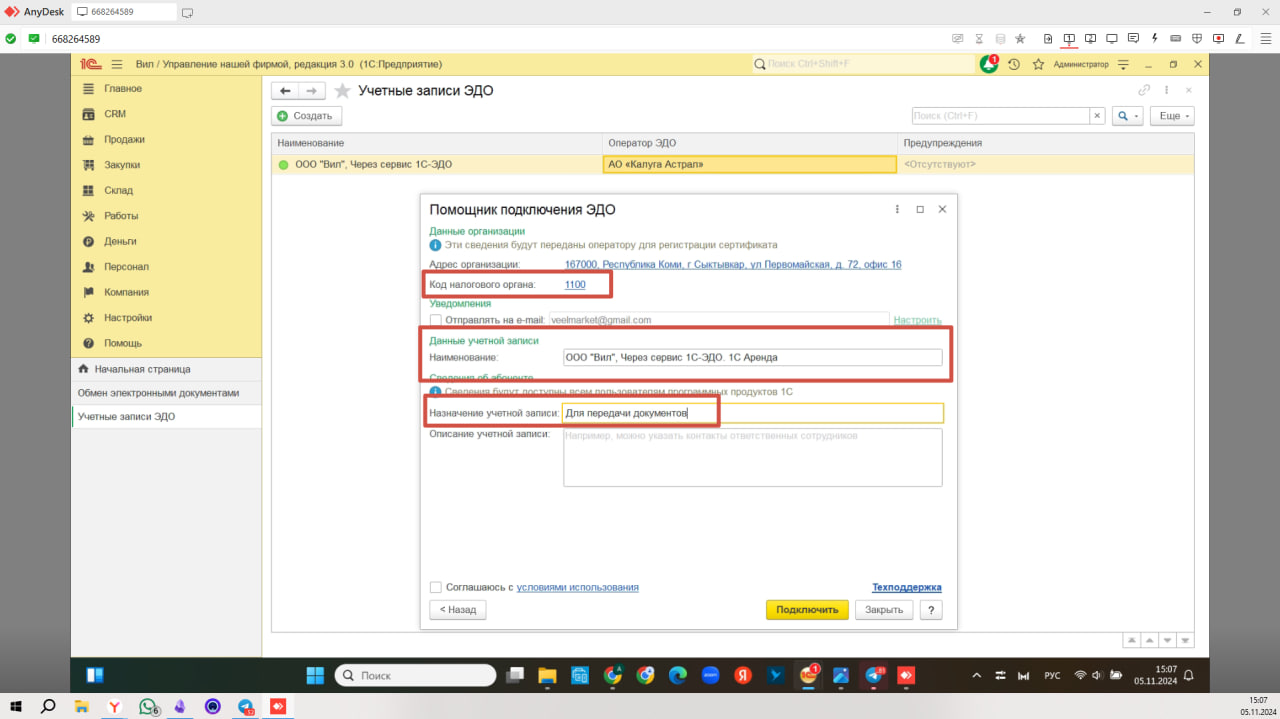Screen dimensions: 1280x719
Task: Expand the Еще dropdown menu
Action: (1172, 116)
